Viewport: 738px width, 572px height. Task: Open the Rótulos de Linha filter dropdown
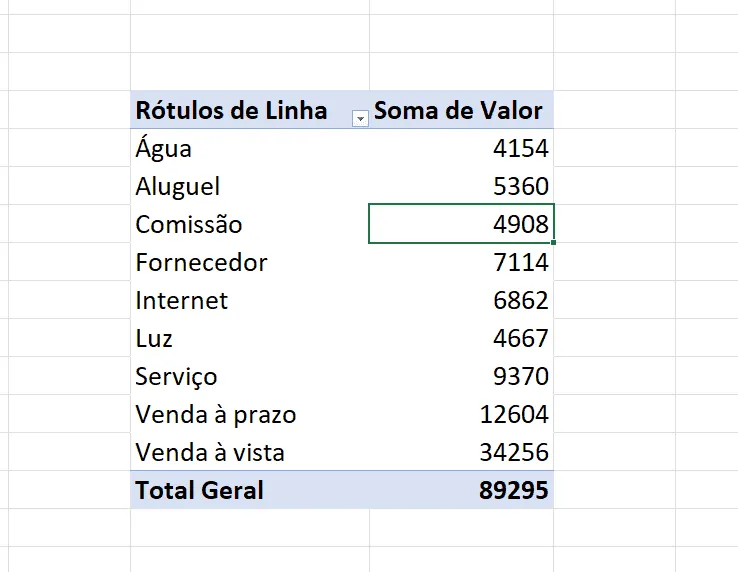(360, 119)
